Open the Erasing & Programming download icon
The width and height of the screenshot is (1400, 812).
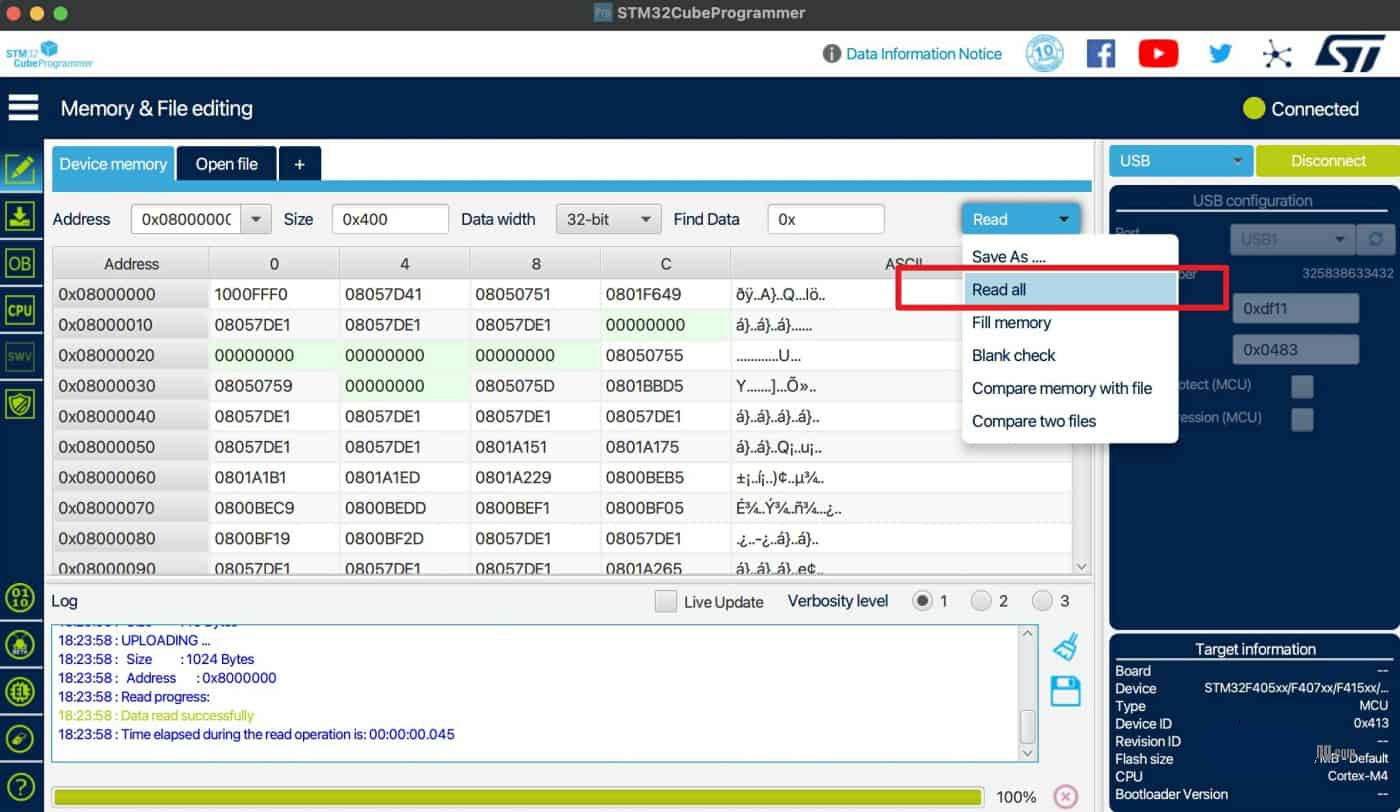(x=20, y=216)
